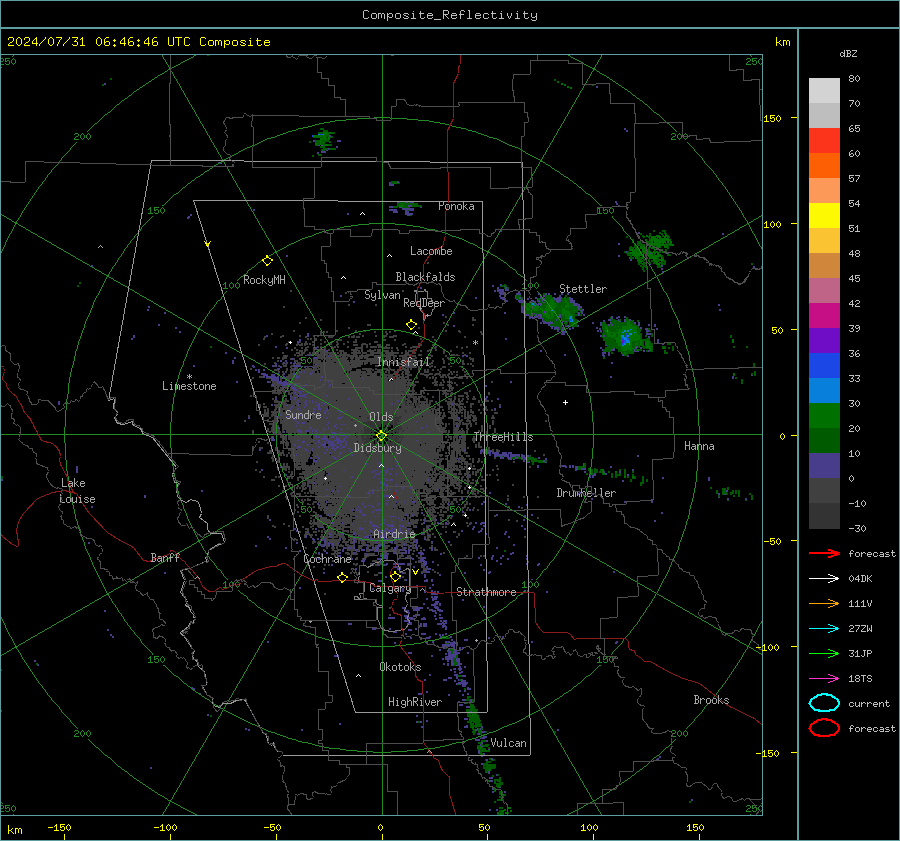Screen dimensions: 900x841
Task: Click the Okotoks town label
Action: pyautogui.click(x=400, y=667)
